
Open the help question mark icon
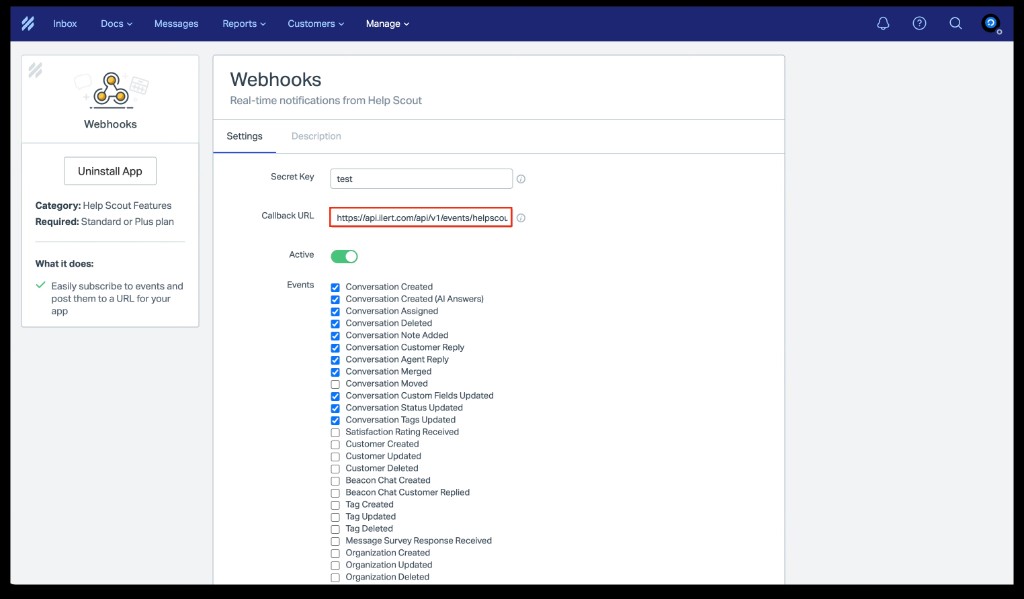919,23
